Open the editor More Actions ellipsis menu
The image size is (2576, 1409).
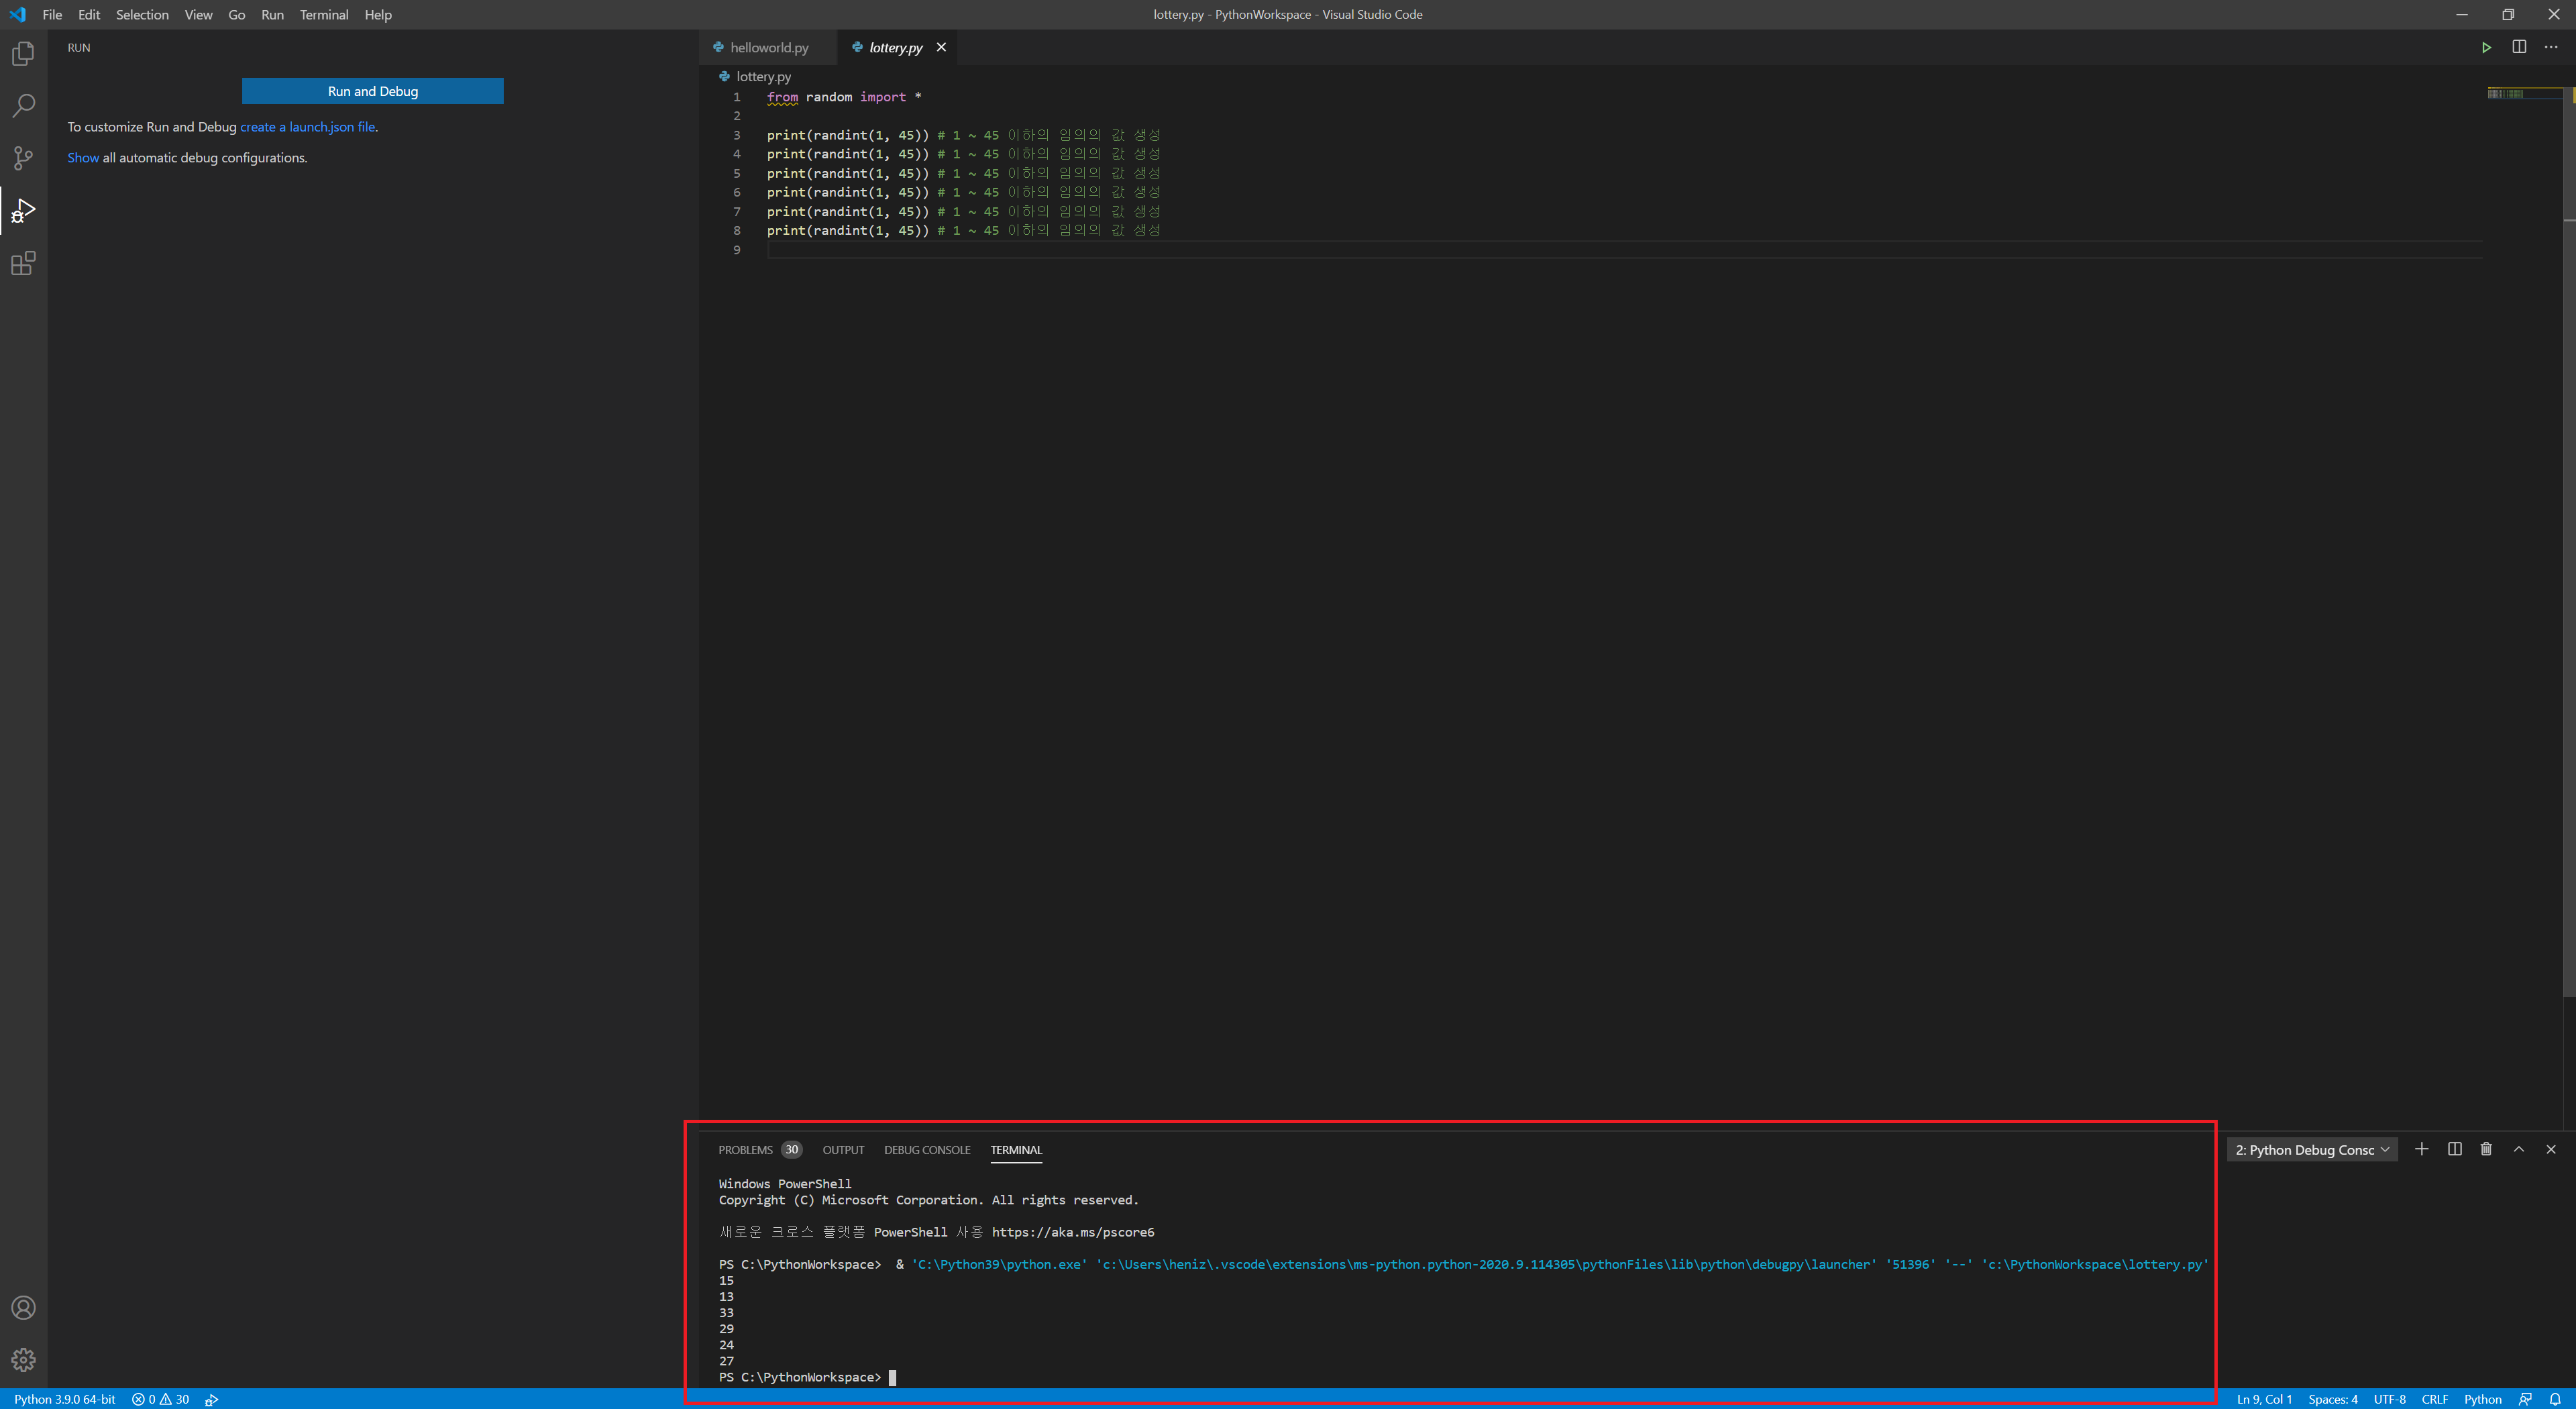coord(2551,47)
